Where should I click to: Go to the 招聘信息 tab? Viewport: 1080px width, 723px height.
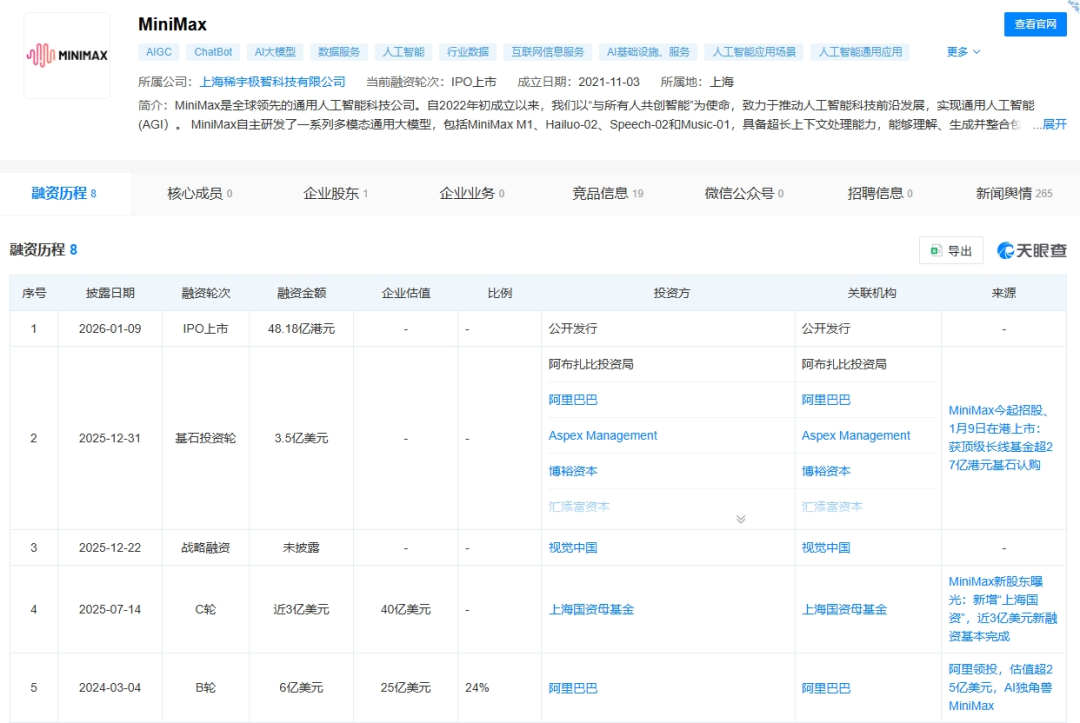[879, 194]
